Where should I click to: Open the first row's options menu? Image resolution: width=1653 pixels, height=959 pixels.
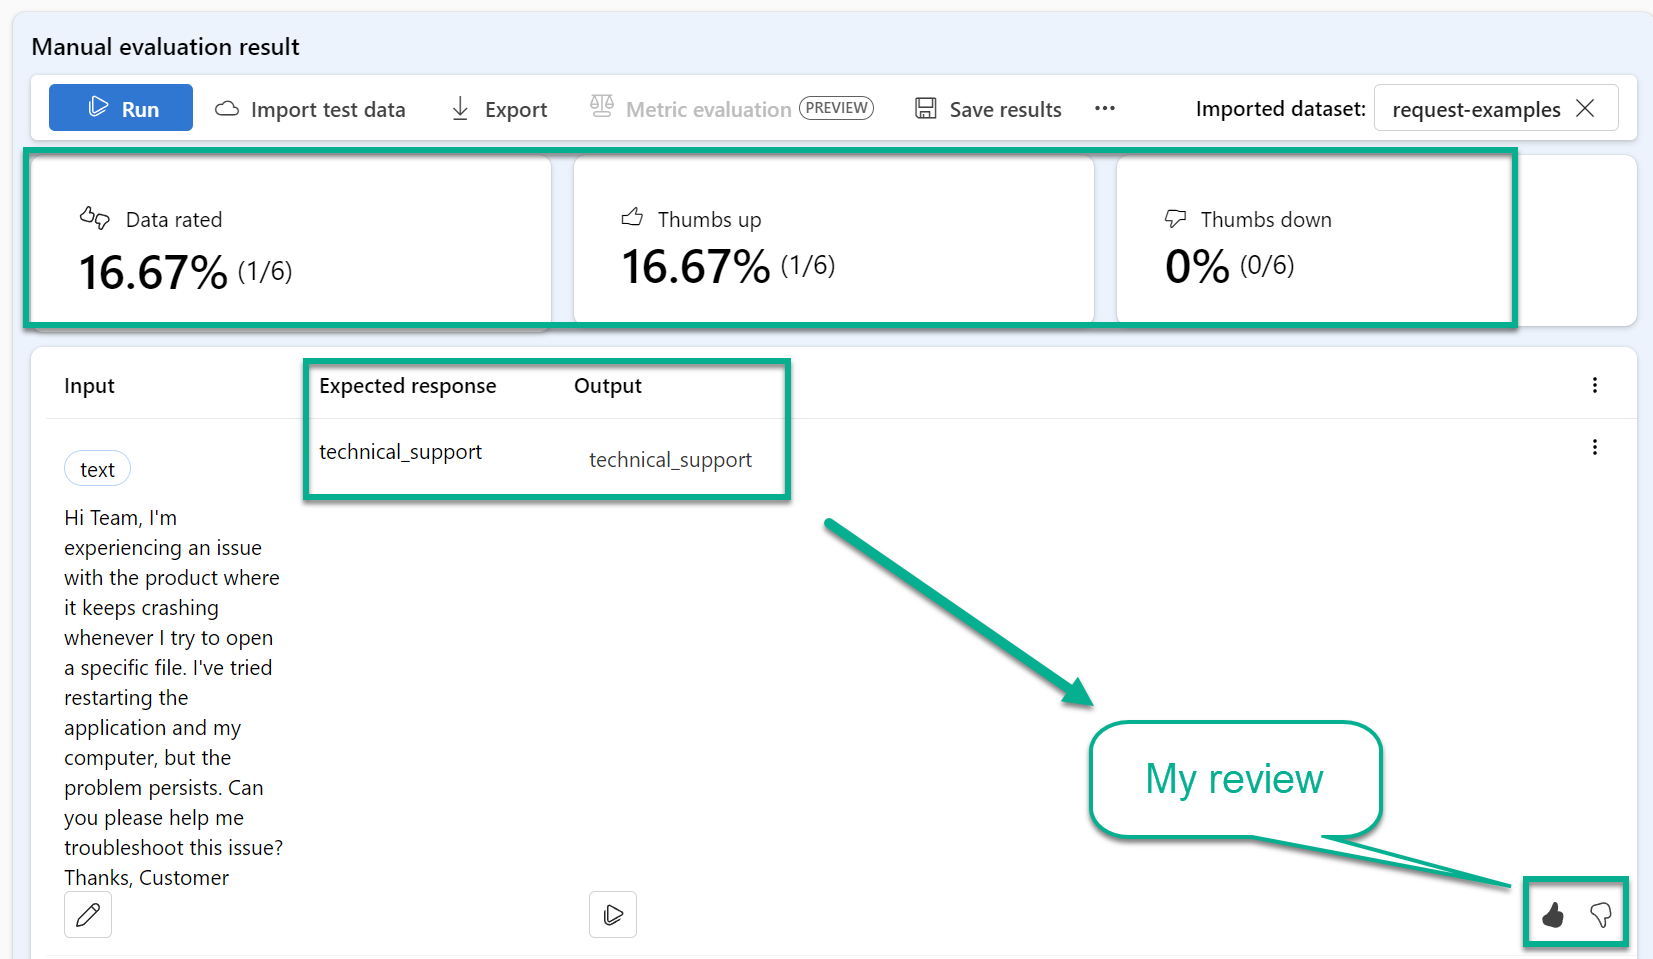pos(1594,447)
